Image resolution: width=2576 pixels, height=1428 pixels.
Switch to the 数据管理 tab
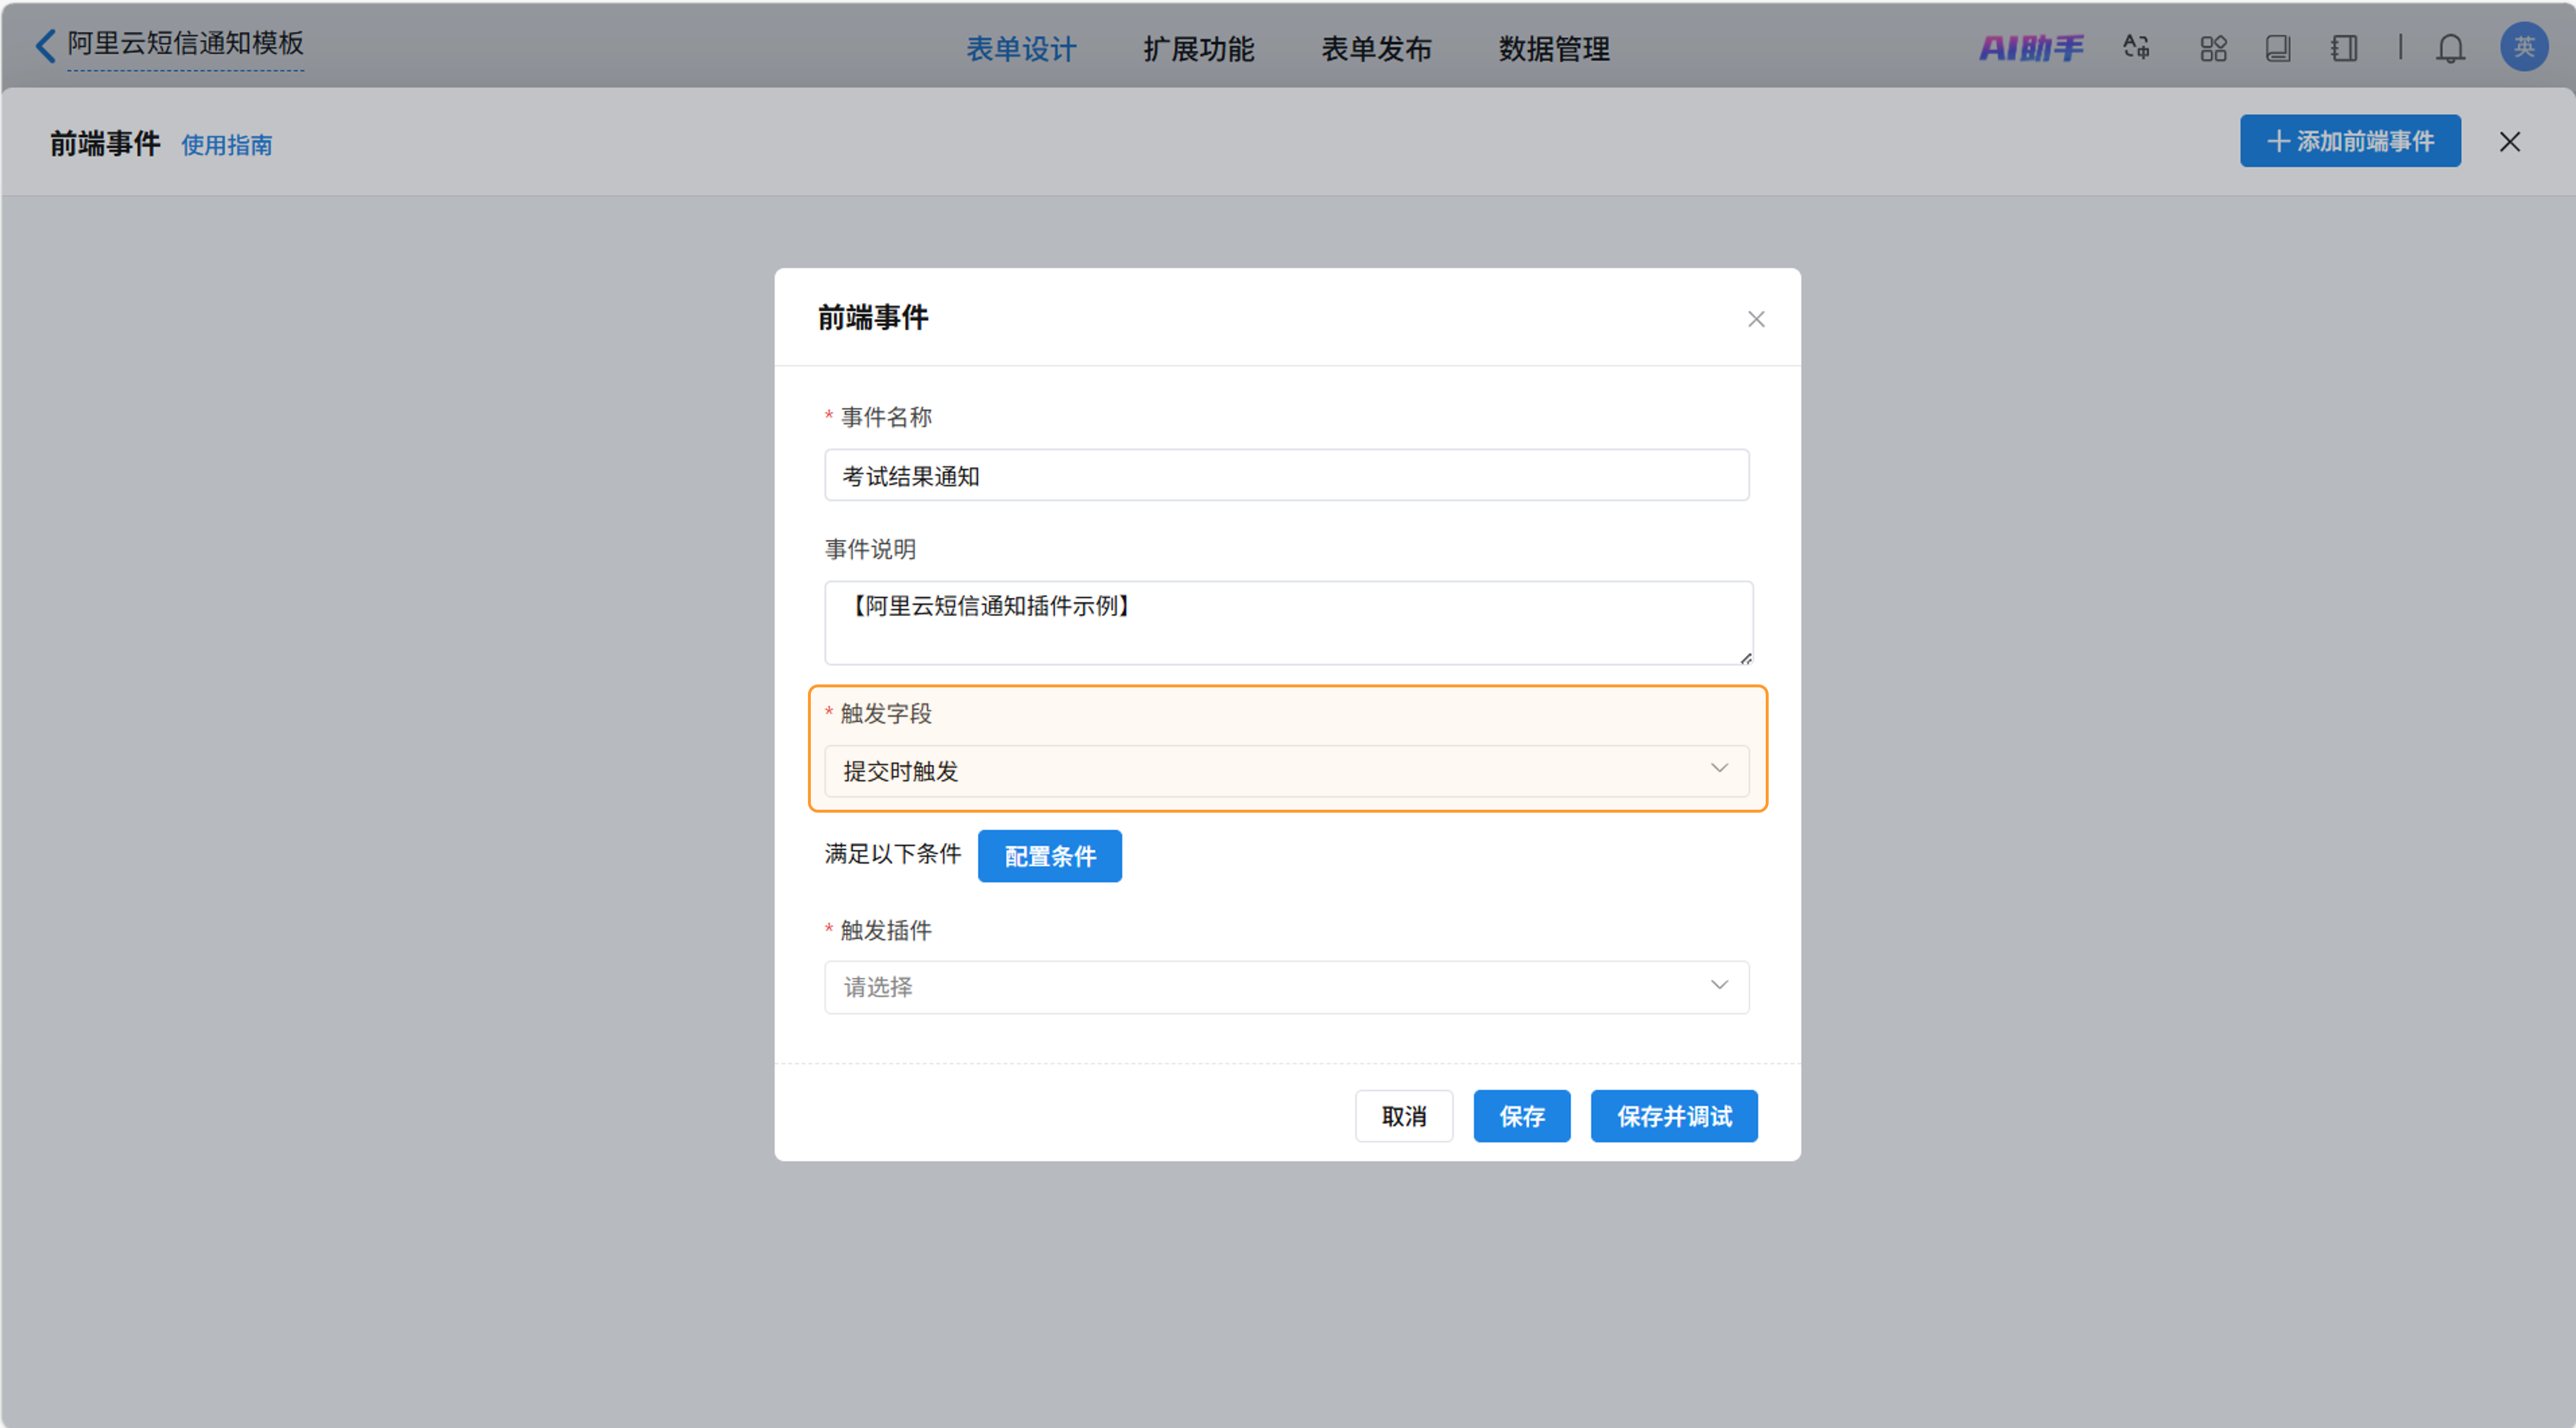(x=1553, y=49)
